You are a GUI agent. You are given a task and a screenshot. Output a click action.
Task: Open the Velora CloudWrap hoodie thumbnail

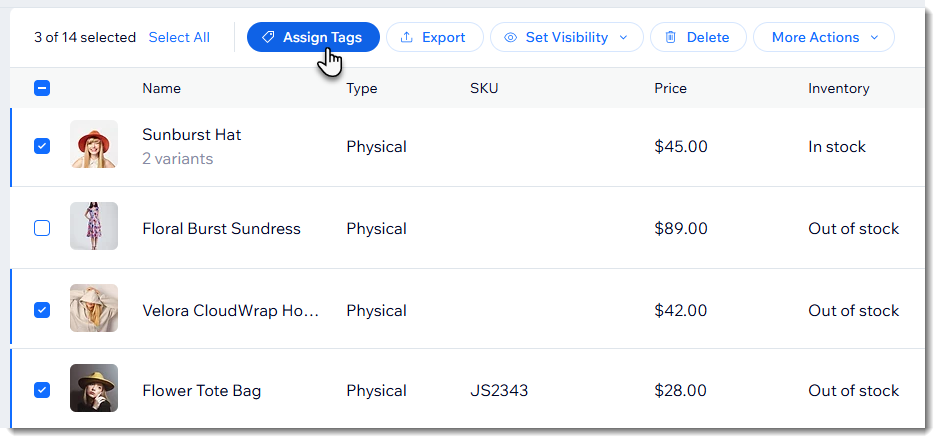click(x=94, y=308)
